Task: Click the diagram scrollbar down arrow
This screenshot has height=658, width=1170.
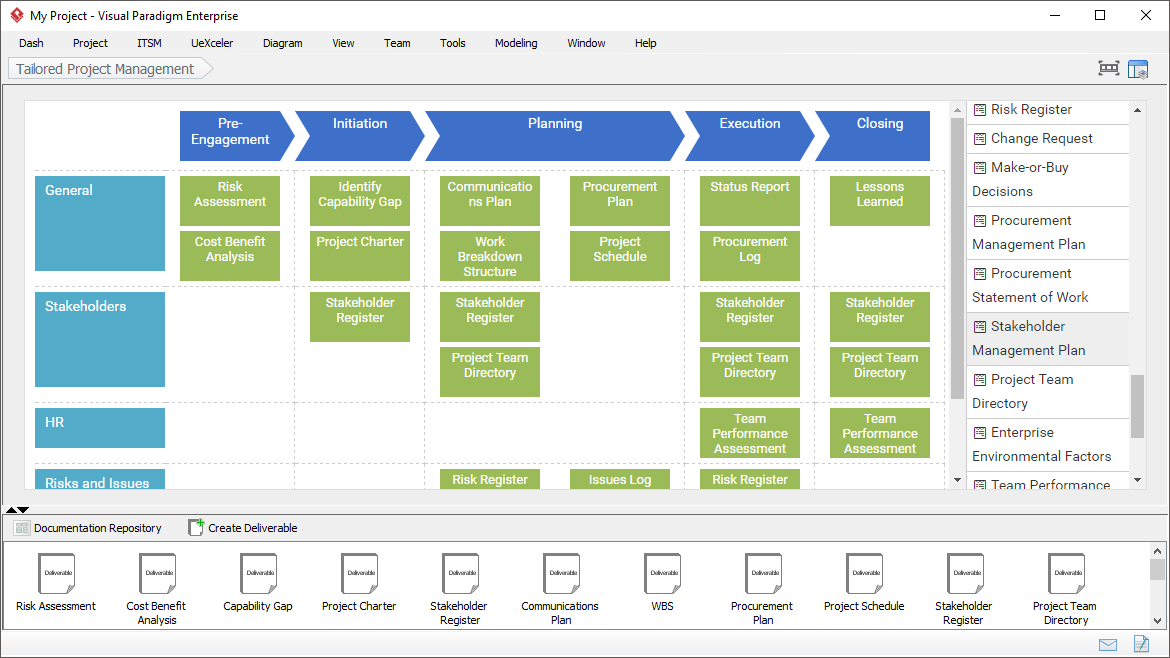Action: coord(957,480)
